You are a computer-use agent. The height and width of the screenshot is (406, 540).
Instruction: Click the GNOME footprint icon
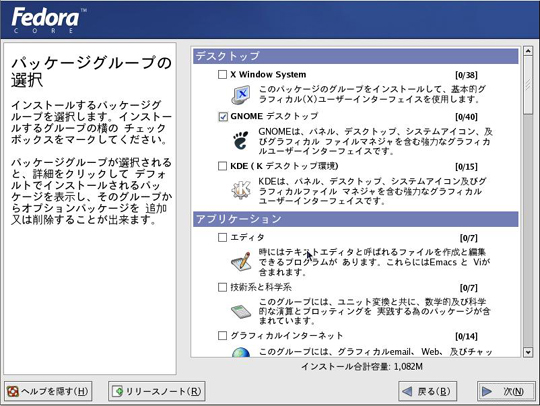click(x=241, y=140)
